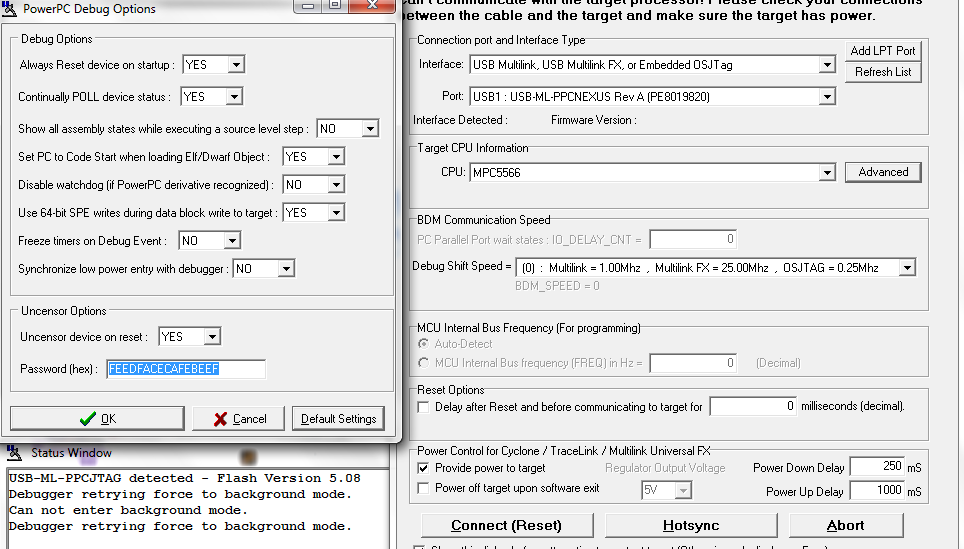Image resolution: width=964 pixels, height=549 pixels.
Task: Click the Password (hex) input field
Action: click(186, 369)
